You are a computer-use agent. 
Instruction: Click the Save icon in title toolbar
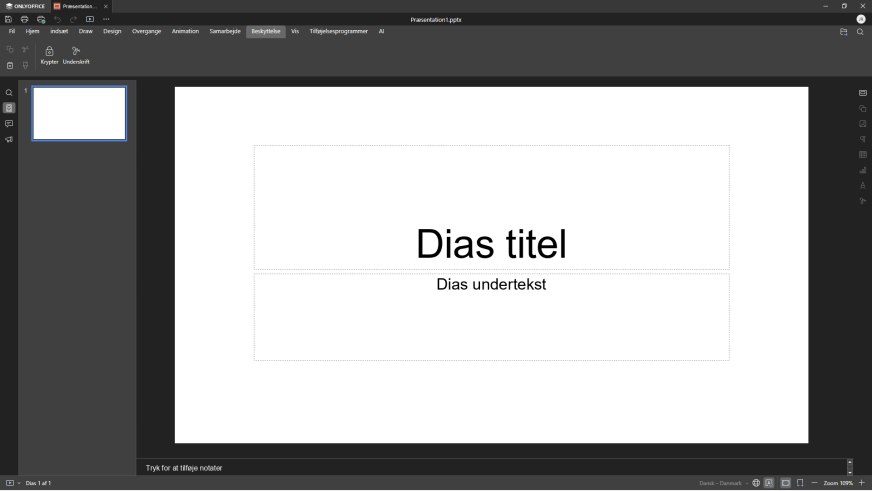(x=9, y=19)
